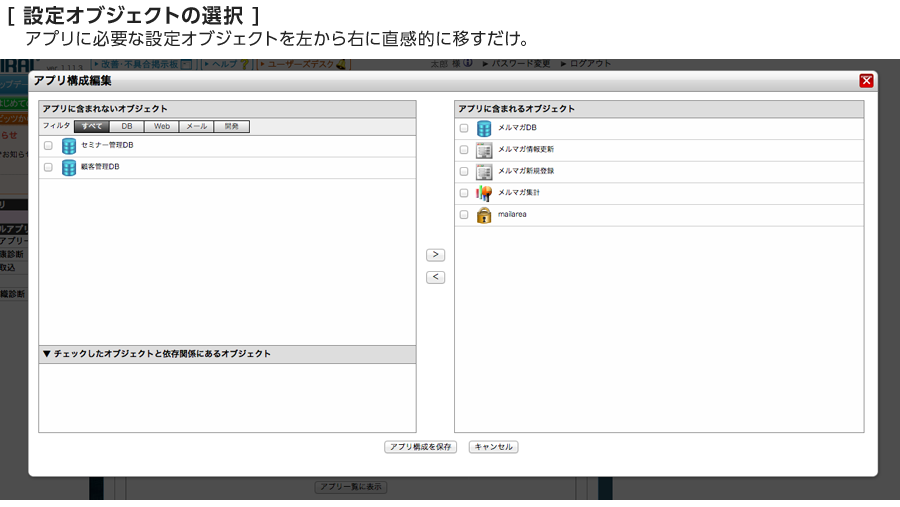Viewport: 900px width, 507px height.
Task: Filter objects by DB tab
Action: tap(127, 127)
